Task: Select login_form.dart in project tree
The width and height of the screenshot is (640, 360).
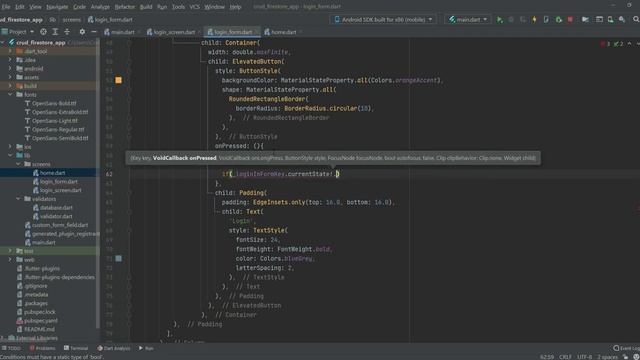Action: coord(58,181)
